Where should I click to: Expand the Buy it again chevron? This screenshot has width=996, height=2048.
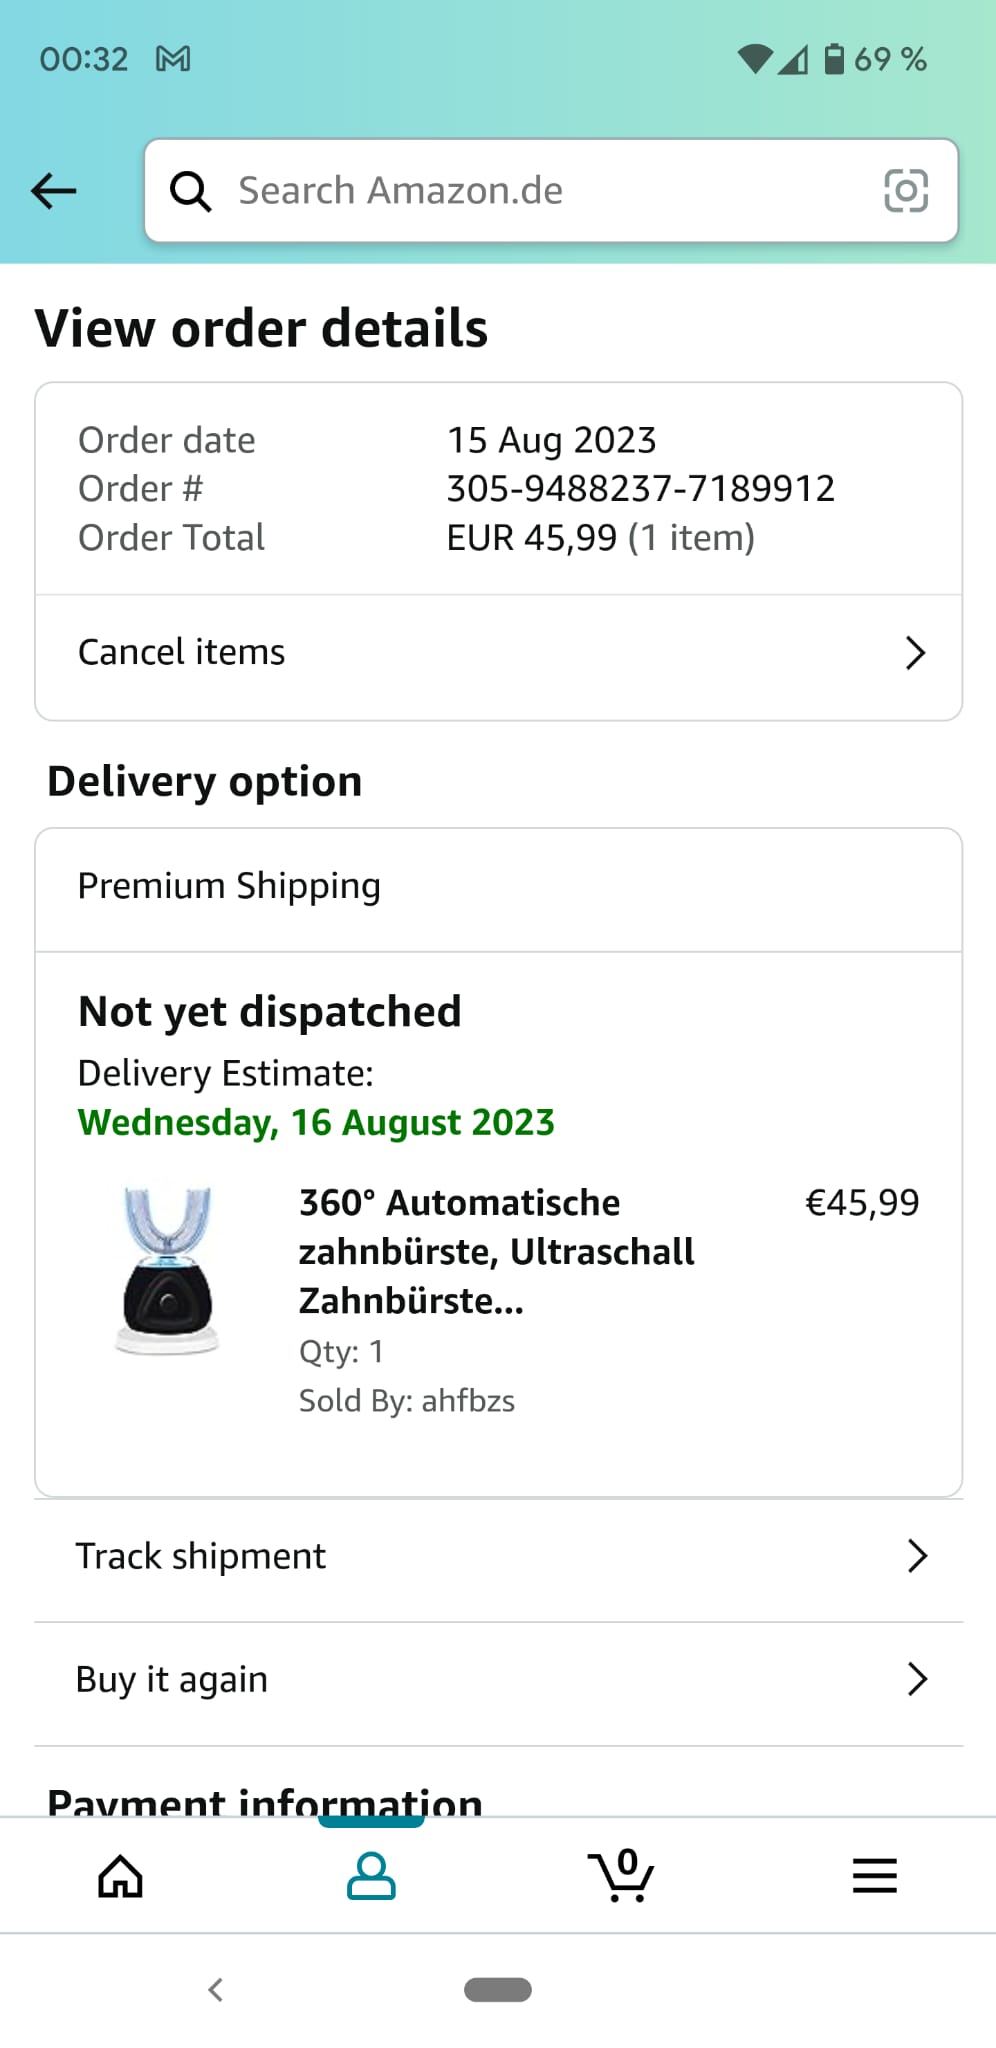click(x=917, y=1679)
